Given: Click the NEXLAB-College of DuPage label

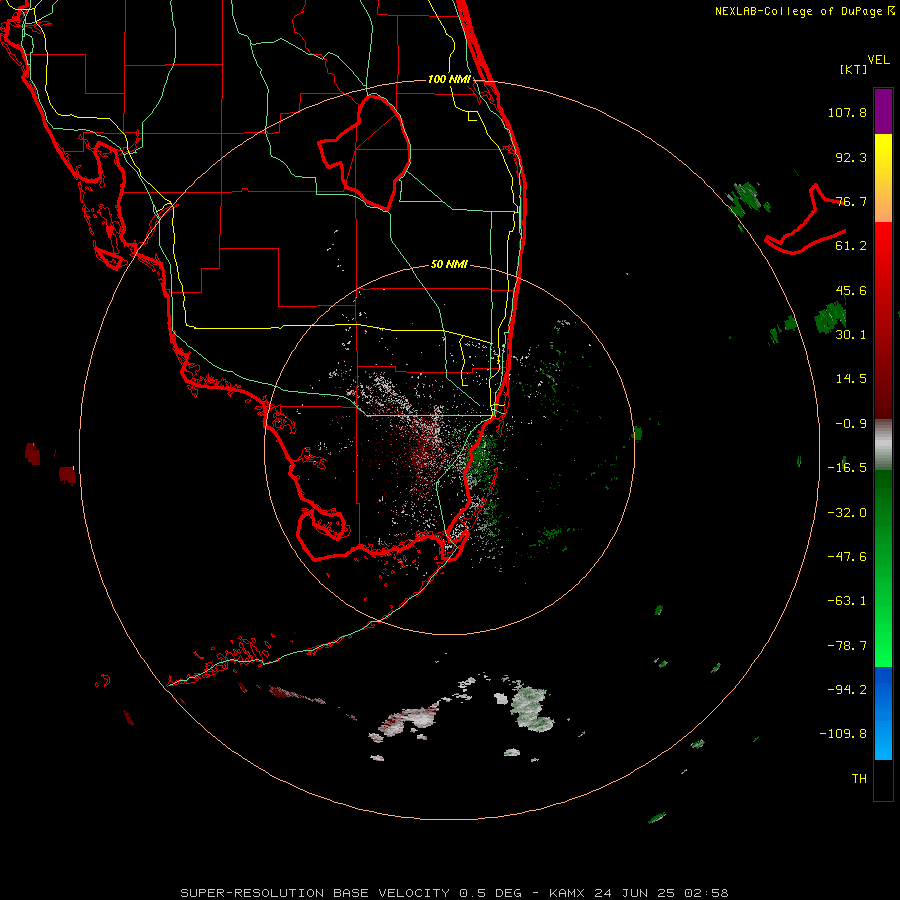Looking at the screenshot, I should [x=800, y=11].
